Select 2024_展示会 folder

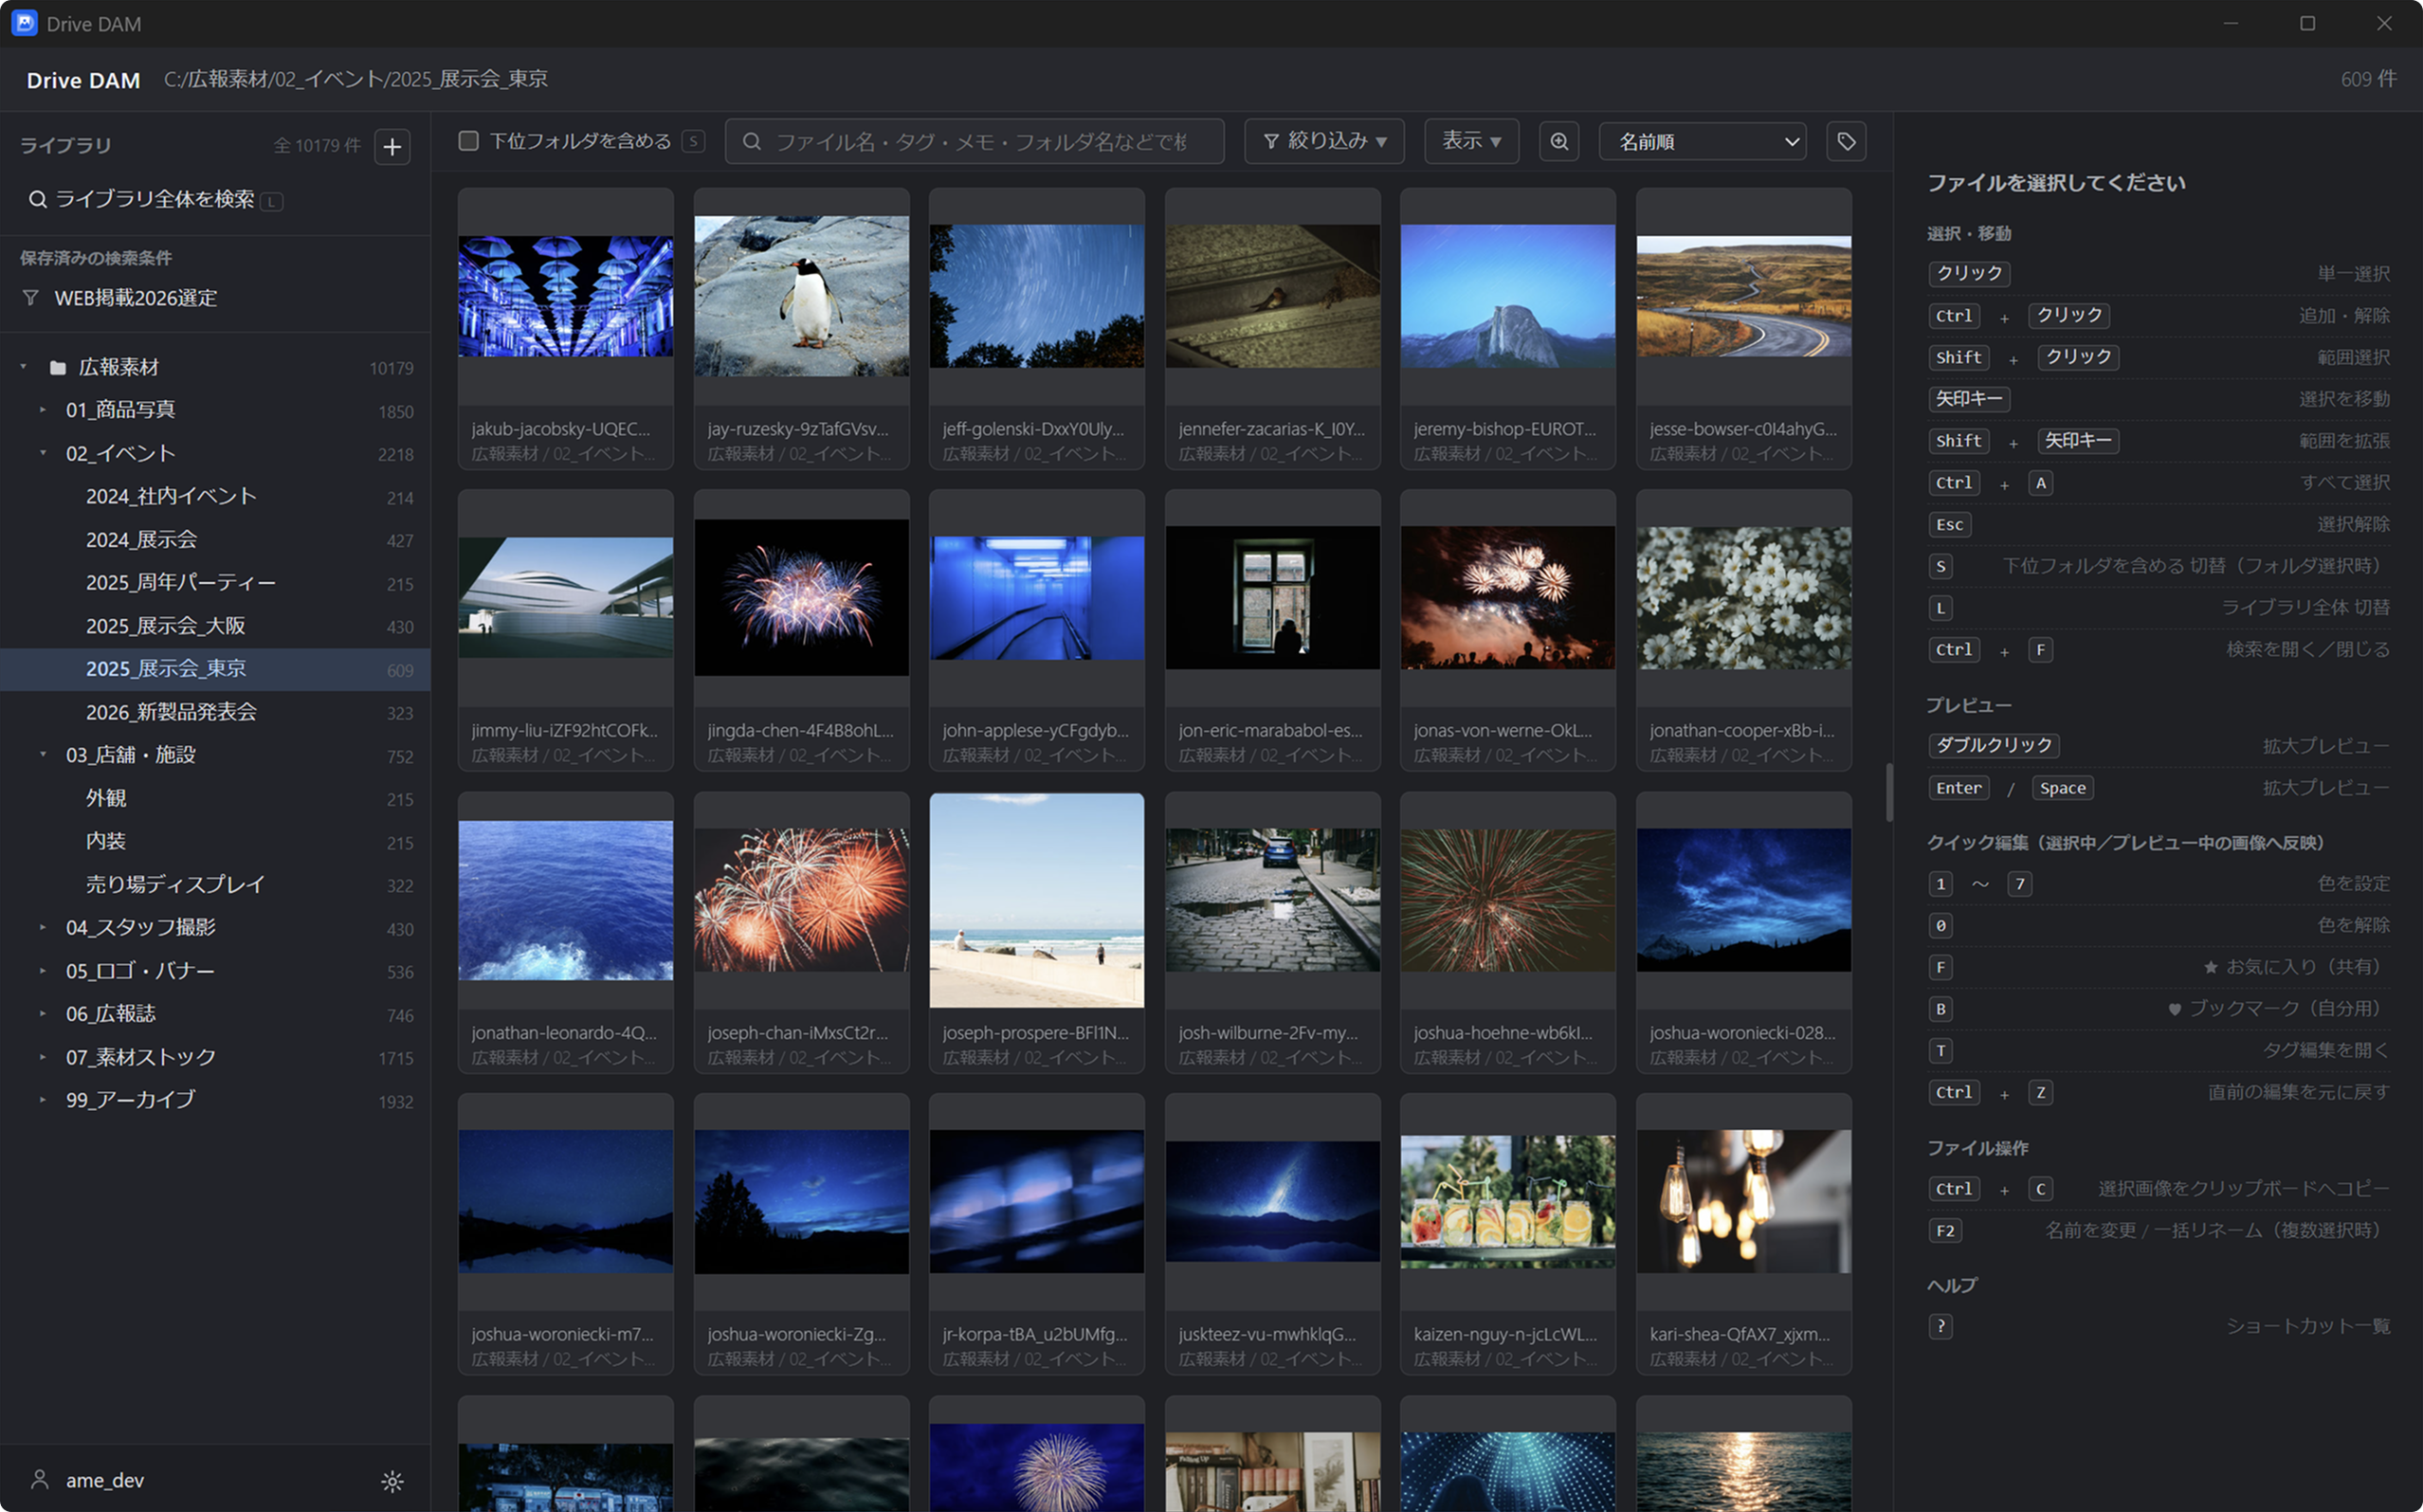pos(215,540)
